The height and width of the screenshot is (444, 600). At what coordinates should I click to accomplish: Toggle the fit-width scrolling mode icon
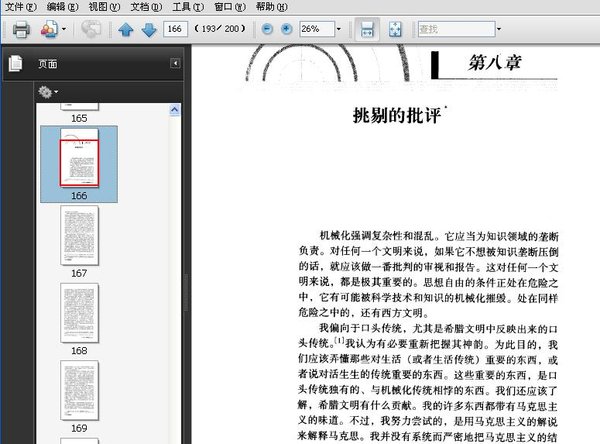pyautogui.click(x=367, y=29)
